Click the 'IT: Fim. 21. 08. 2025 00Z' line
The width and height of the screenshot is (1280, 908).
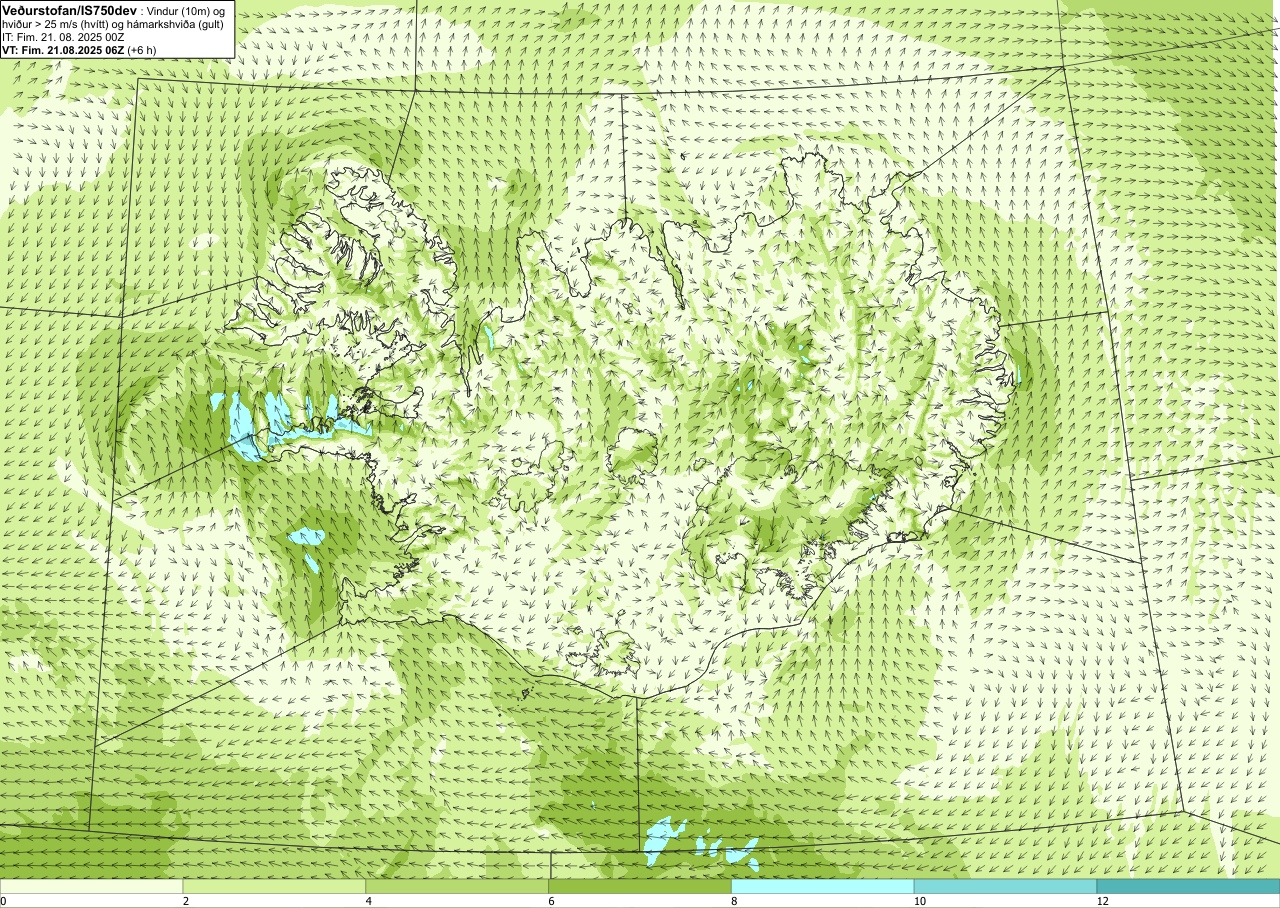pyautogui.click(x=63, y=37)
